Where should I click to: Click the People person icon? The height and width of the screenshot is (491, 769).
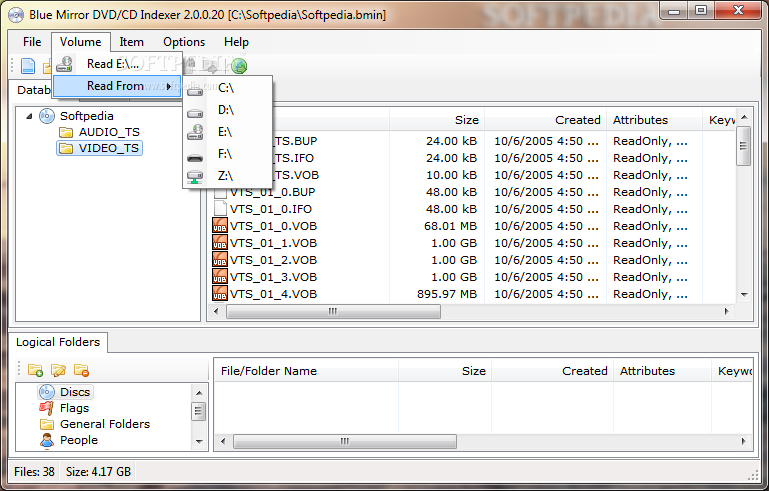[47, 440]
